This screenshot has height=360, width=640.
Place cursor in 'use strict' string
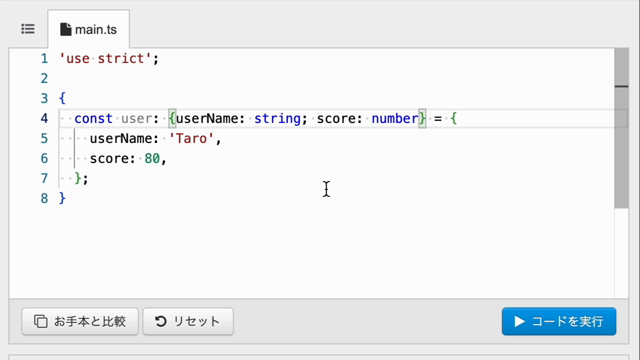pos(105,59)
